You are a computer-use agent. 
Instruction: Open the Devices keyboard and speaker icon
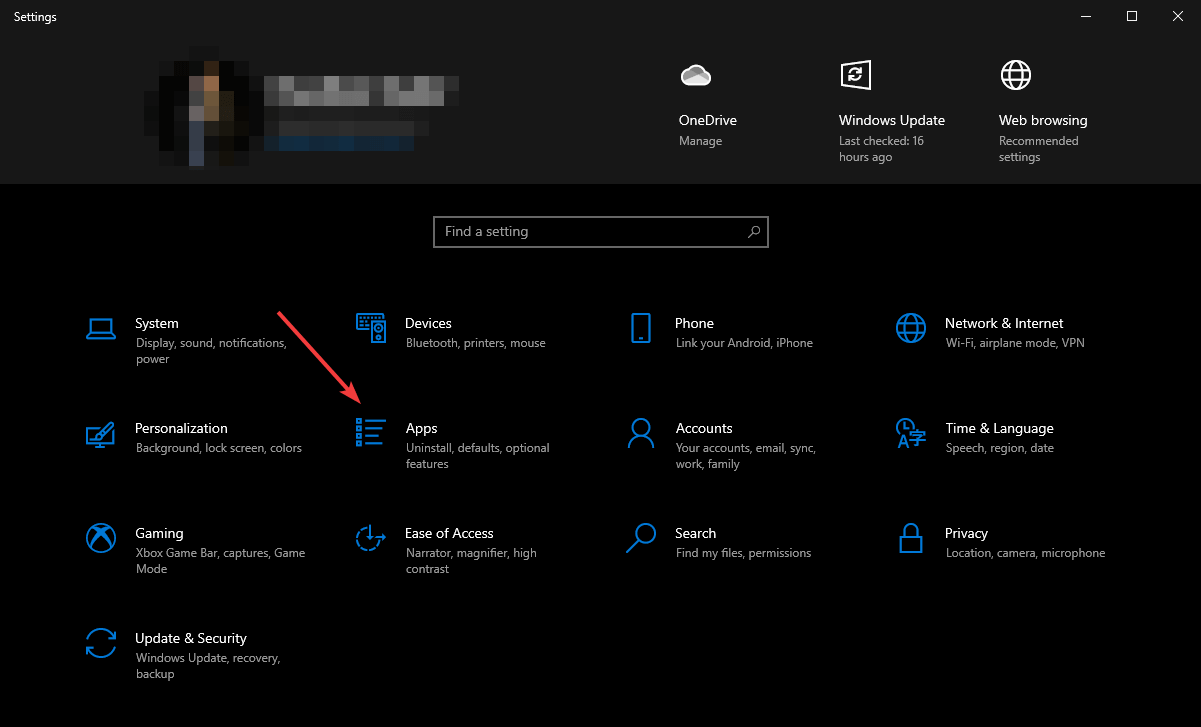tap(370, 328)
